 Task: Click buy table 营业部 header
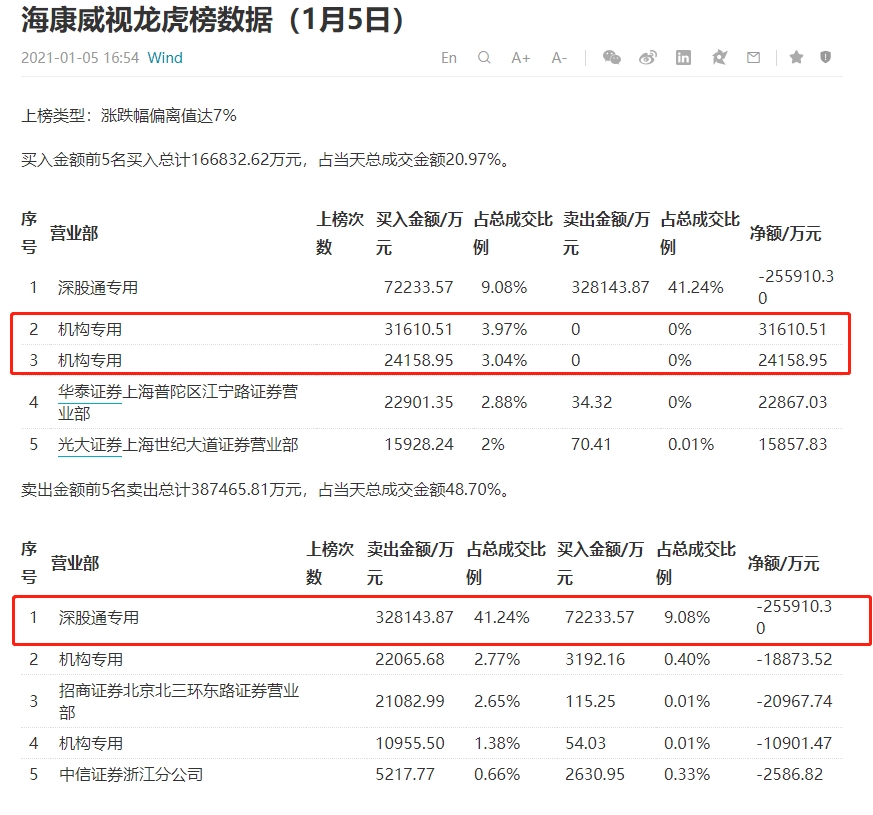74,233
